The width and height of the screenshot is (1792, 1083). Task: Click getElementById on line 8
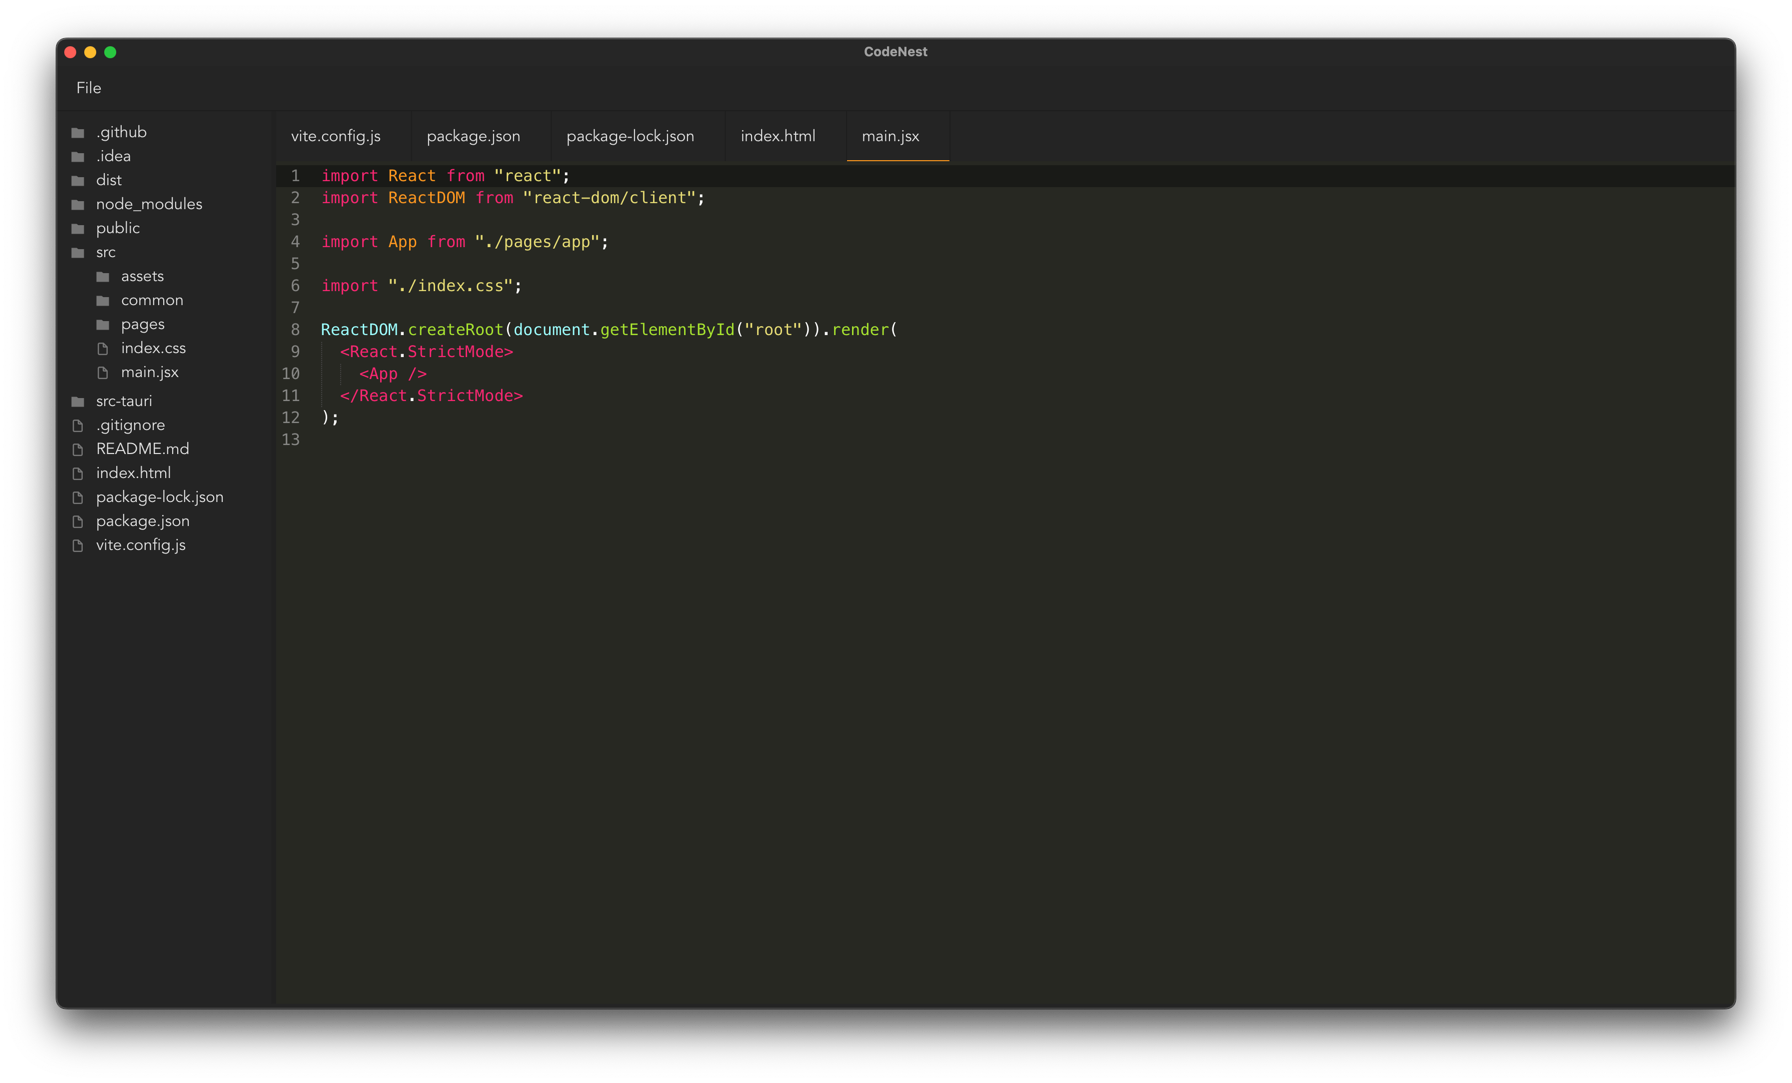(667, 330)
